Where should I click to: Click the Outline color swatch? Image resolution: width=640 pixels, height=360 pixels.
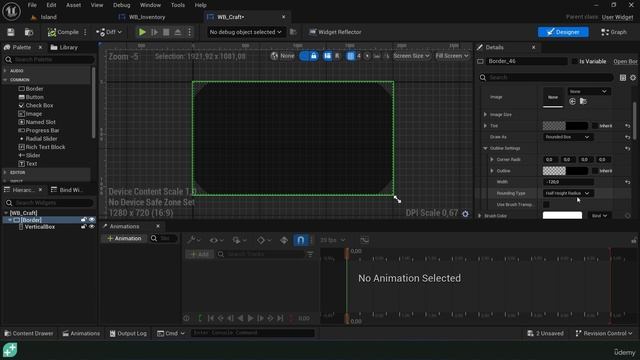[565, 171]
